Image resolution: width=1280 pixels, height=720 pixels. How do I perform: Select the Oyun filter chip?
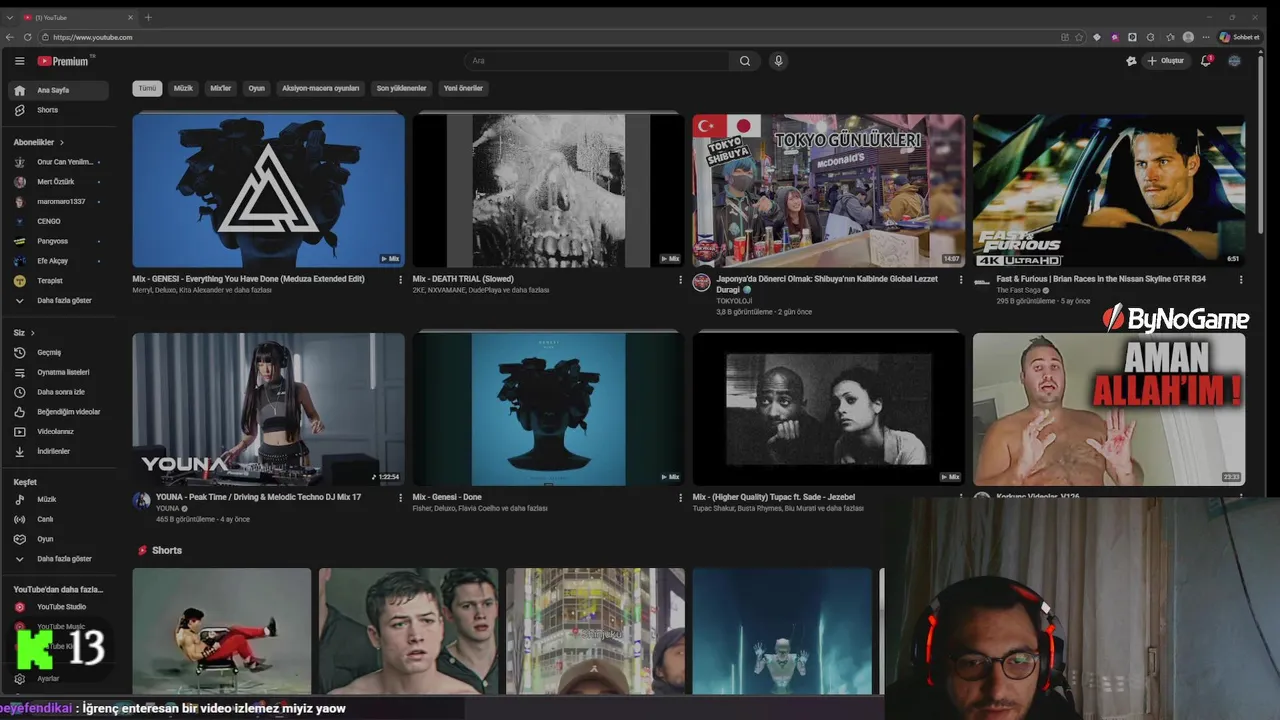point(257,88)
